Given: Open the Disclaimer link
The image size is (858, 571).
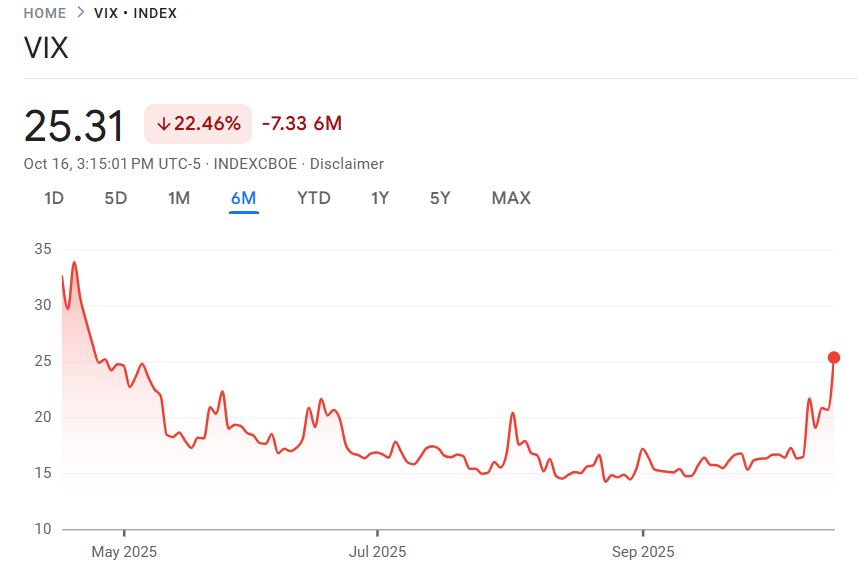Looking at the screenshot, I should point(347,164).
